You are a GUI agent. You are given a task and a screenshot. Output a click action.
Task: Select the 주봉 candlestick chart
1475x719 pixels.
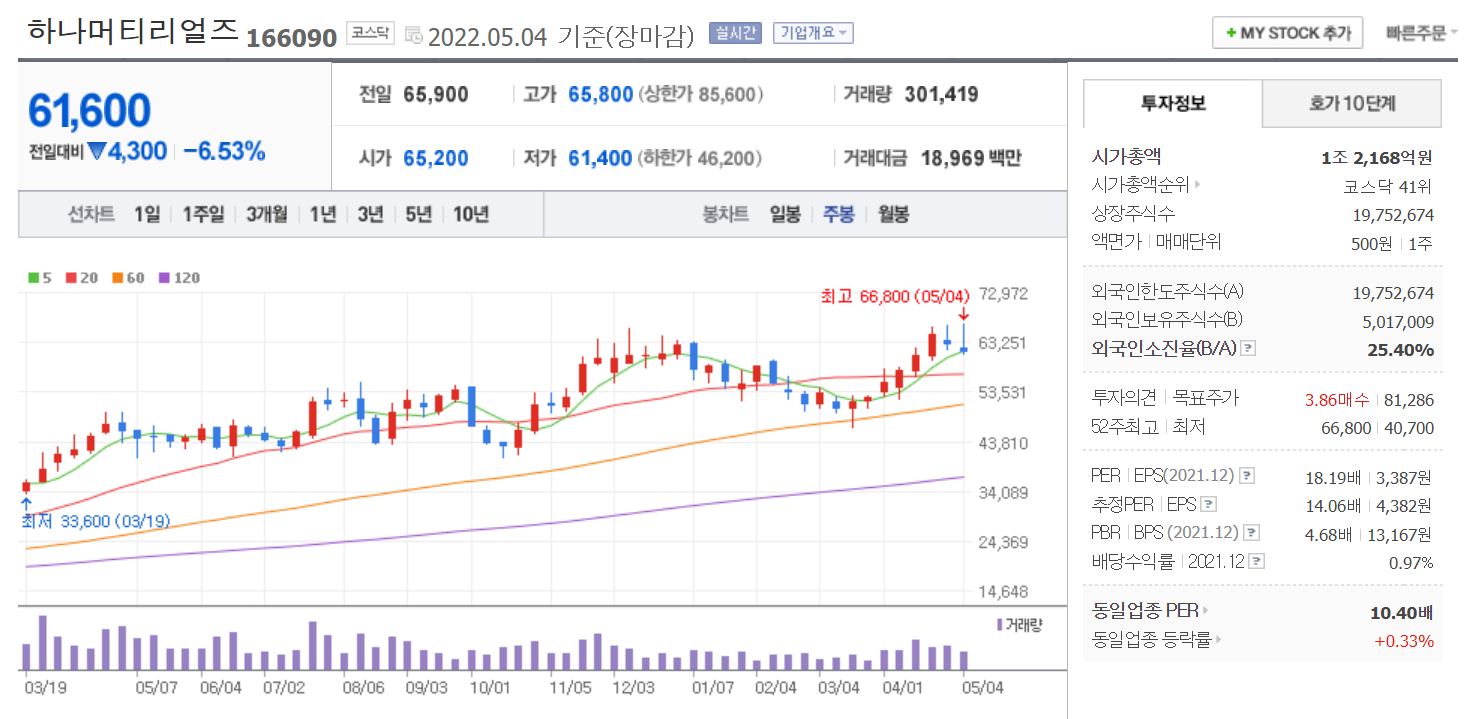[839, 214]
